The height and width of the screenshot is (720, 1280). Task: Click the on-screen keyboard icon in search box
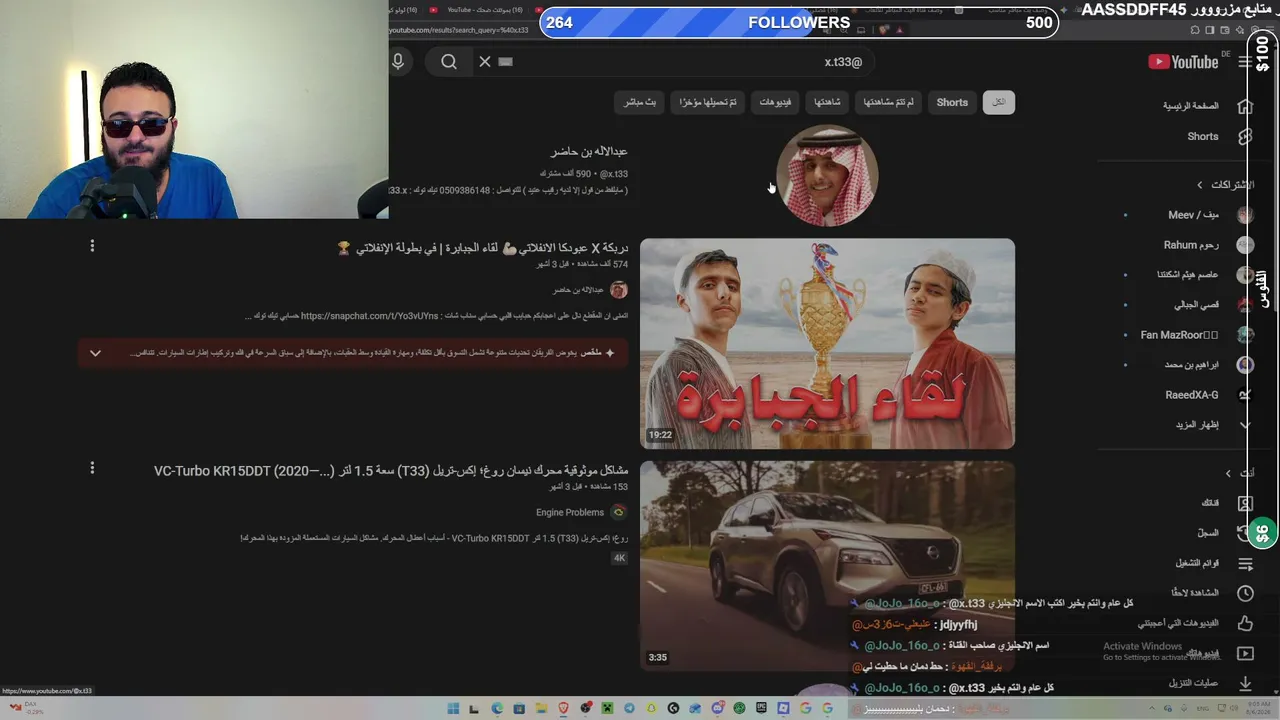pyautogui.click(x=505, y=62)
